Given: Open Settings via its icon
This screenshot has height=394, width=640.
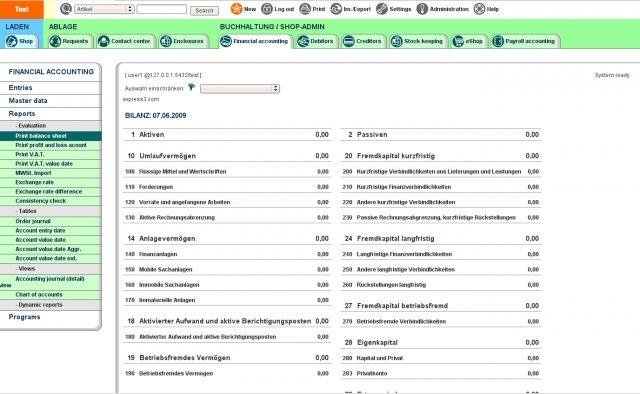Looking at the screenshot, I should 382,9.
